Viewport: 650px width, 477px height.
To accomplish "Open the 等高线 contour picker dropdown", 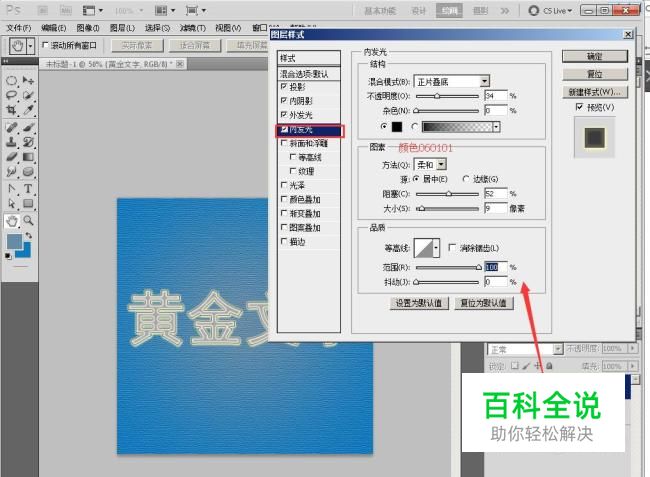I will 436,248.
